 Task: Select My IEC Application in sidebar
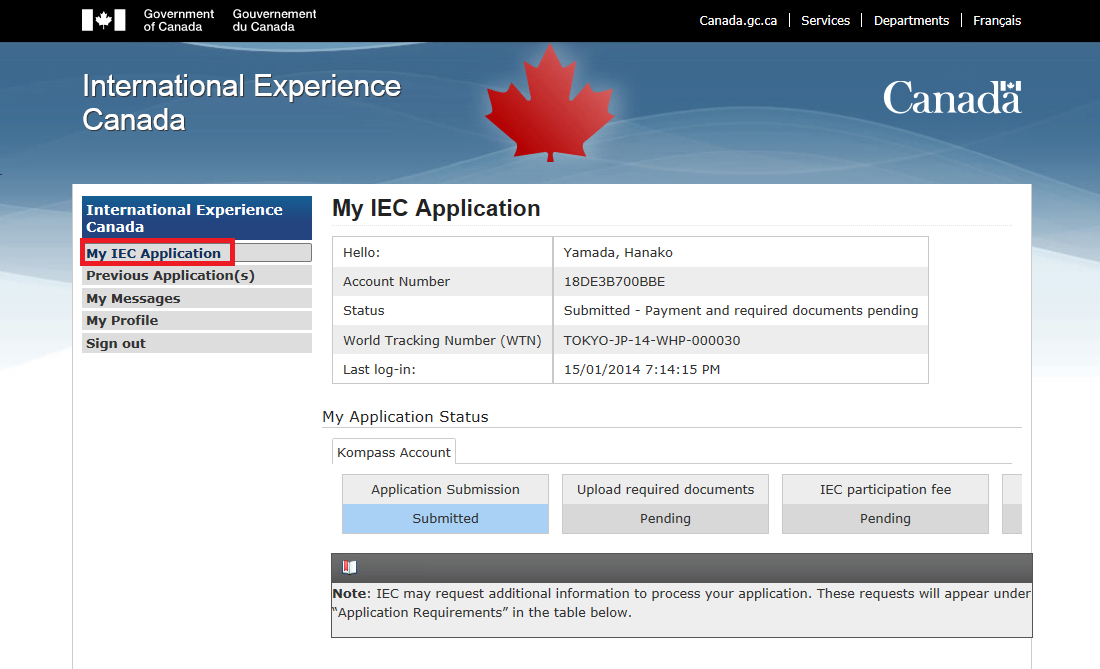[x=196, y=253]
